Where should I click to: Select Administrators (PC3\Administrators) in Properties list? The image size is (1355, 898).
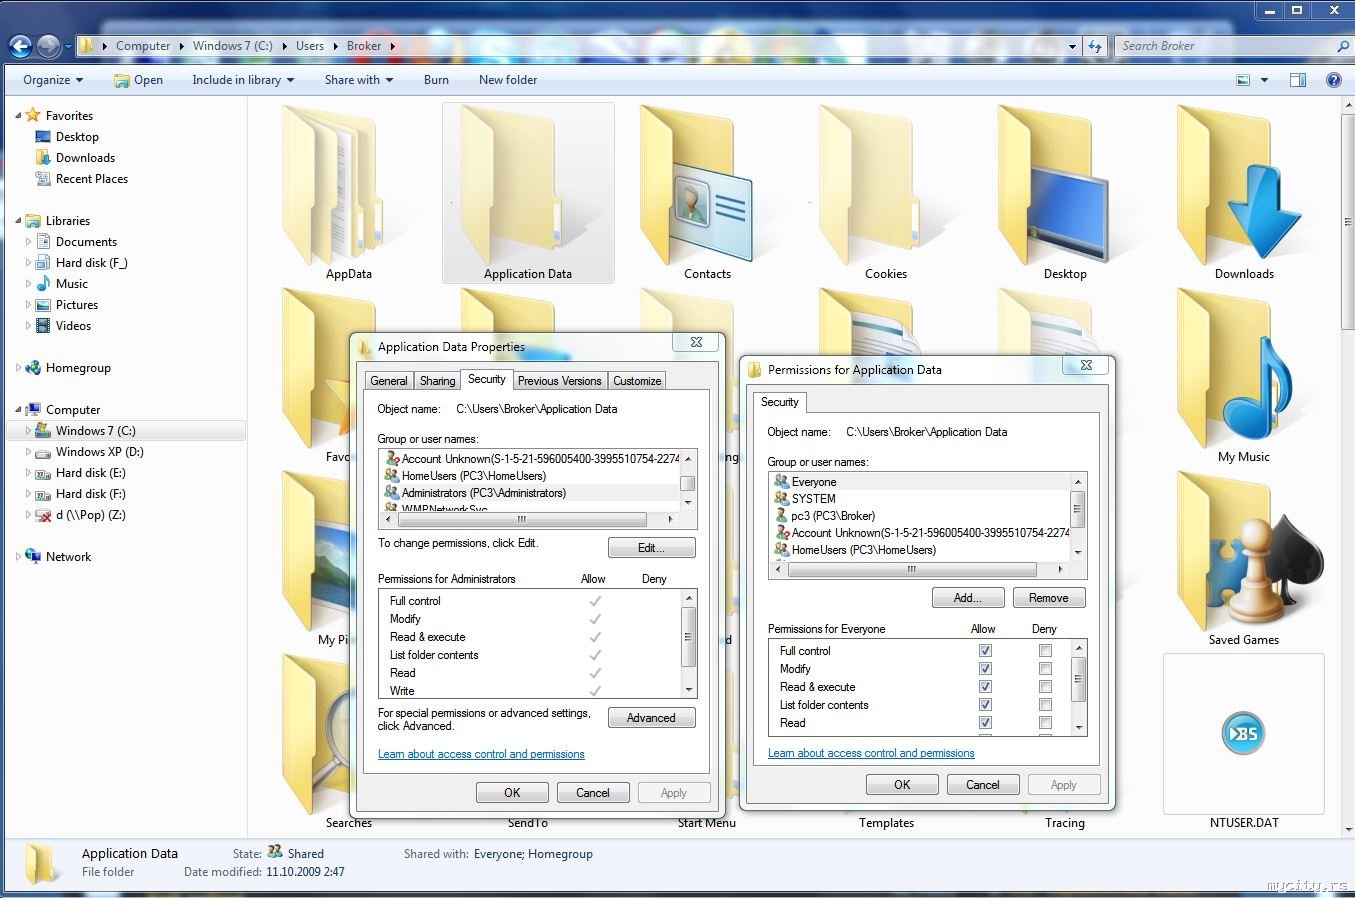[x=484, y=493]
